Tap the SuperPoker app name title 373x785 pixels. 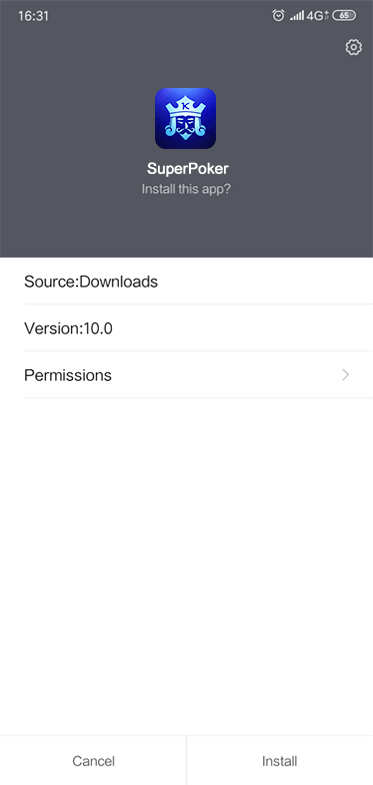[x=187, y=169]
